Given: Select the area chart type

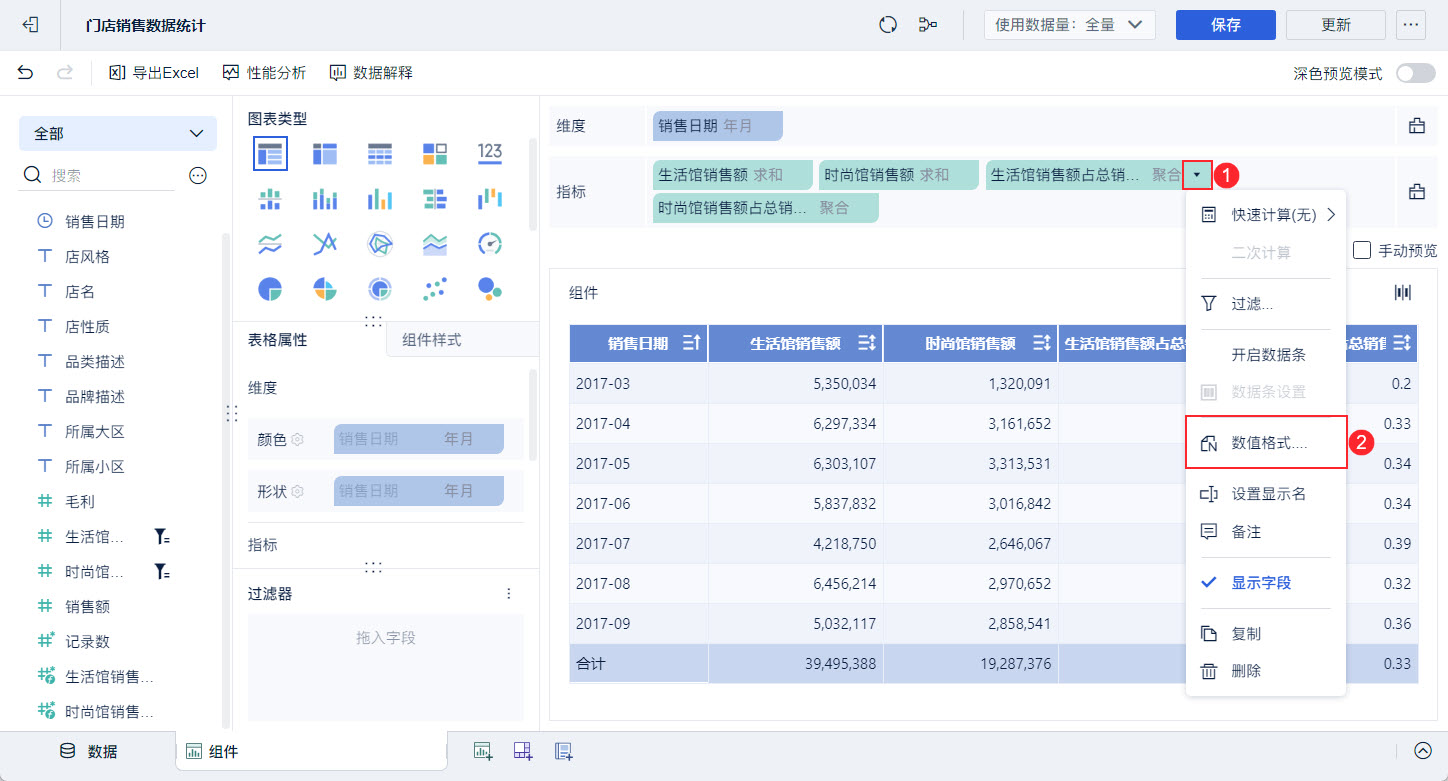Looking at the screenshot, I should (435, 244).
